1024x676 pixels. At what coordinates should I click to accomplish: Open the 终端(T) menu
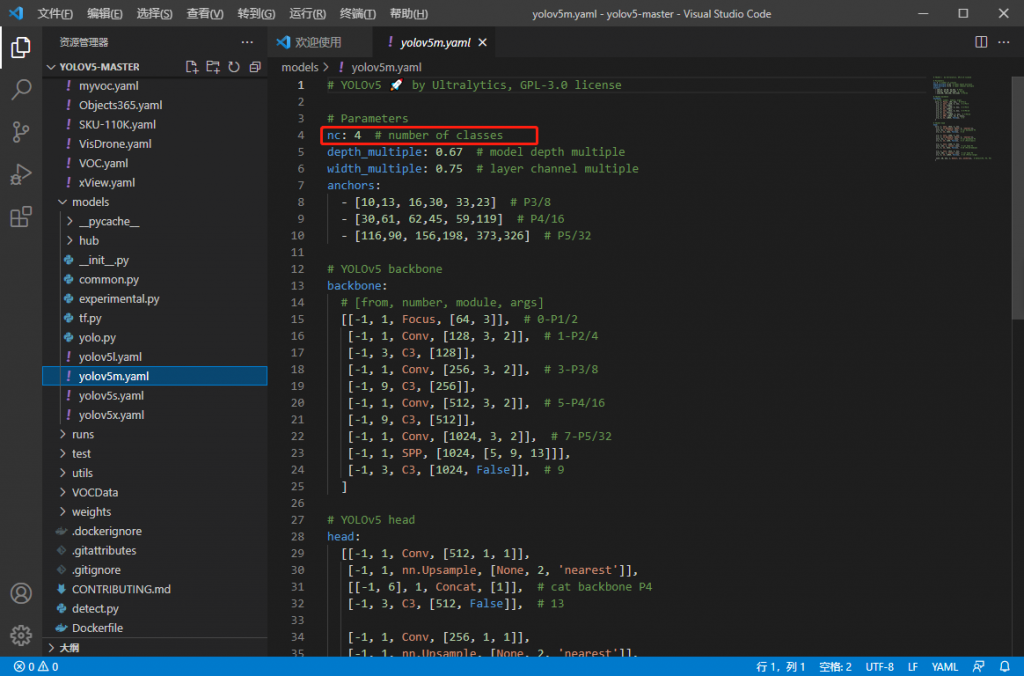coord(358,14)
